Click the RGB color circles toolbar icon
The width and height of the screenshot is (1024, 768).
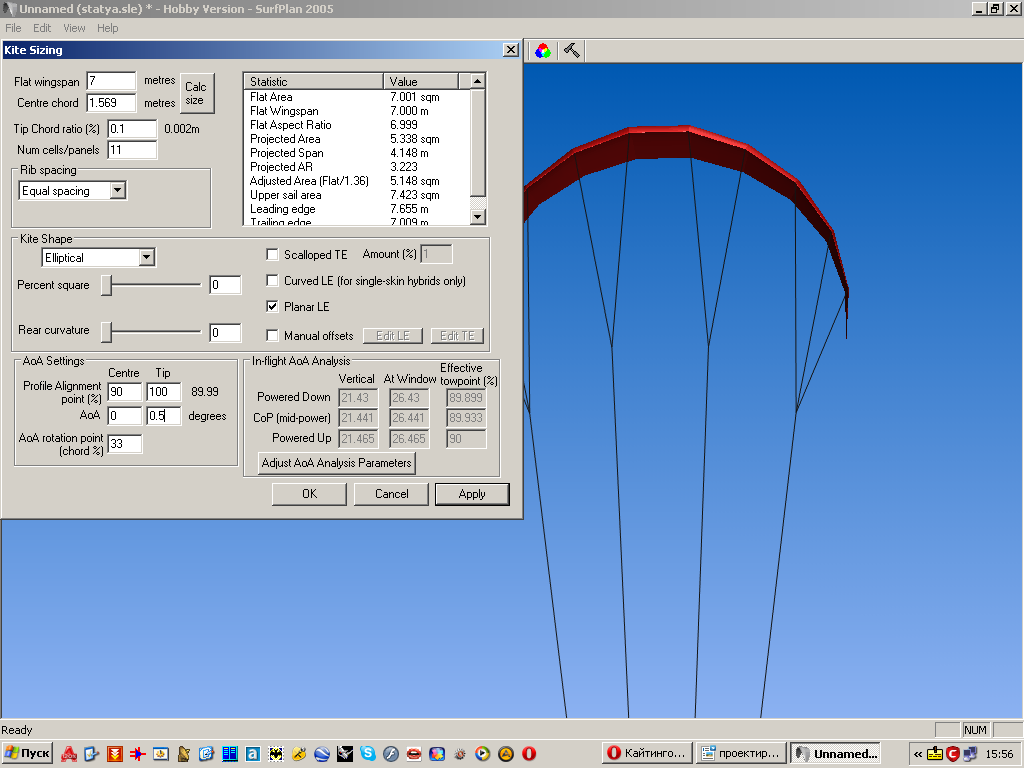tap(542, 50)
